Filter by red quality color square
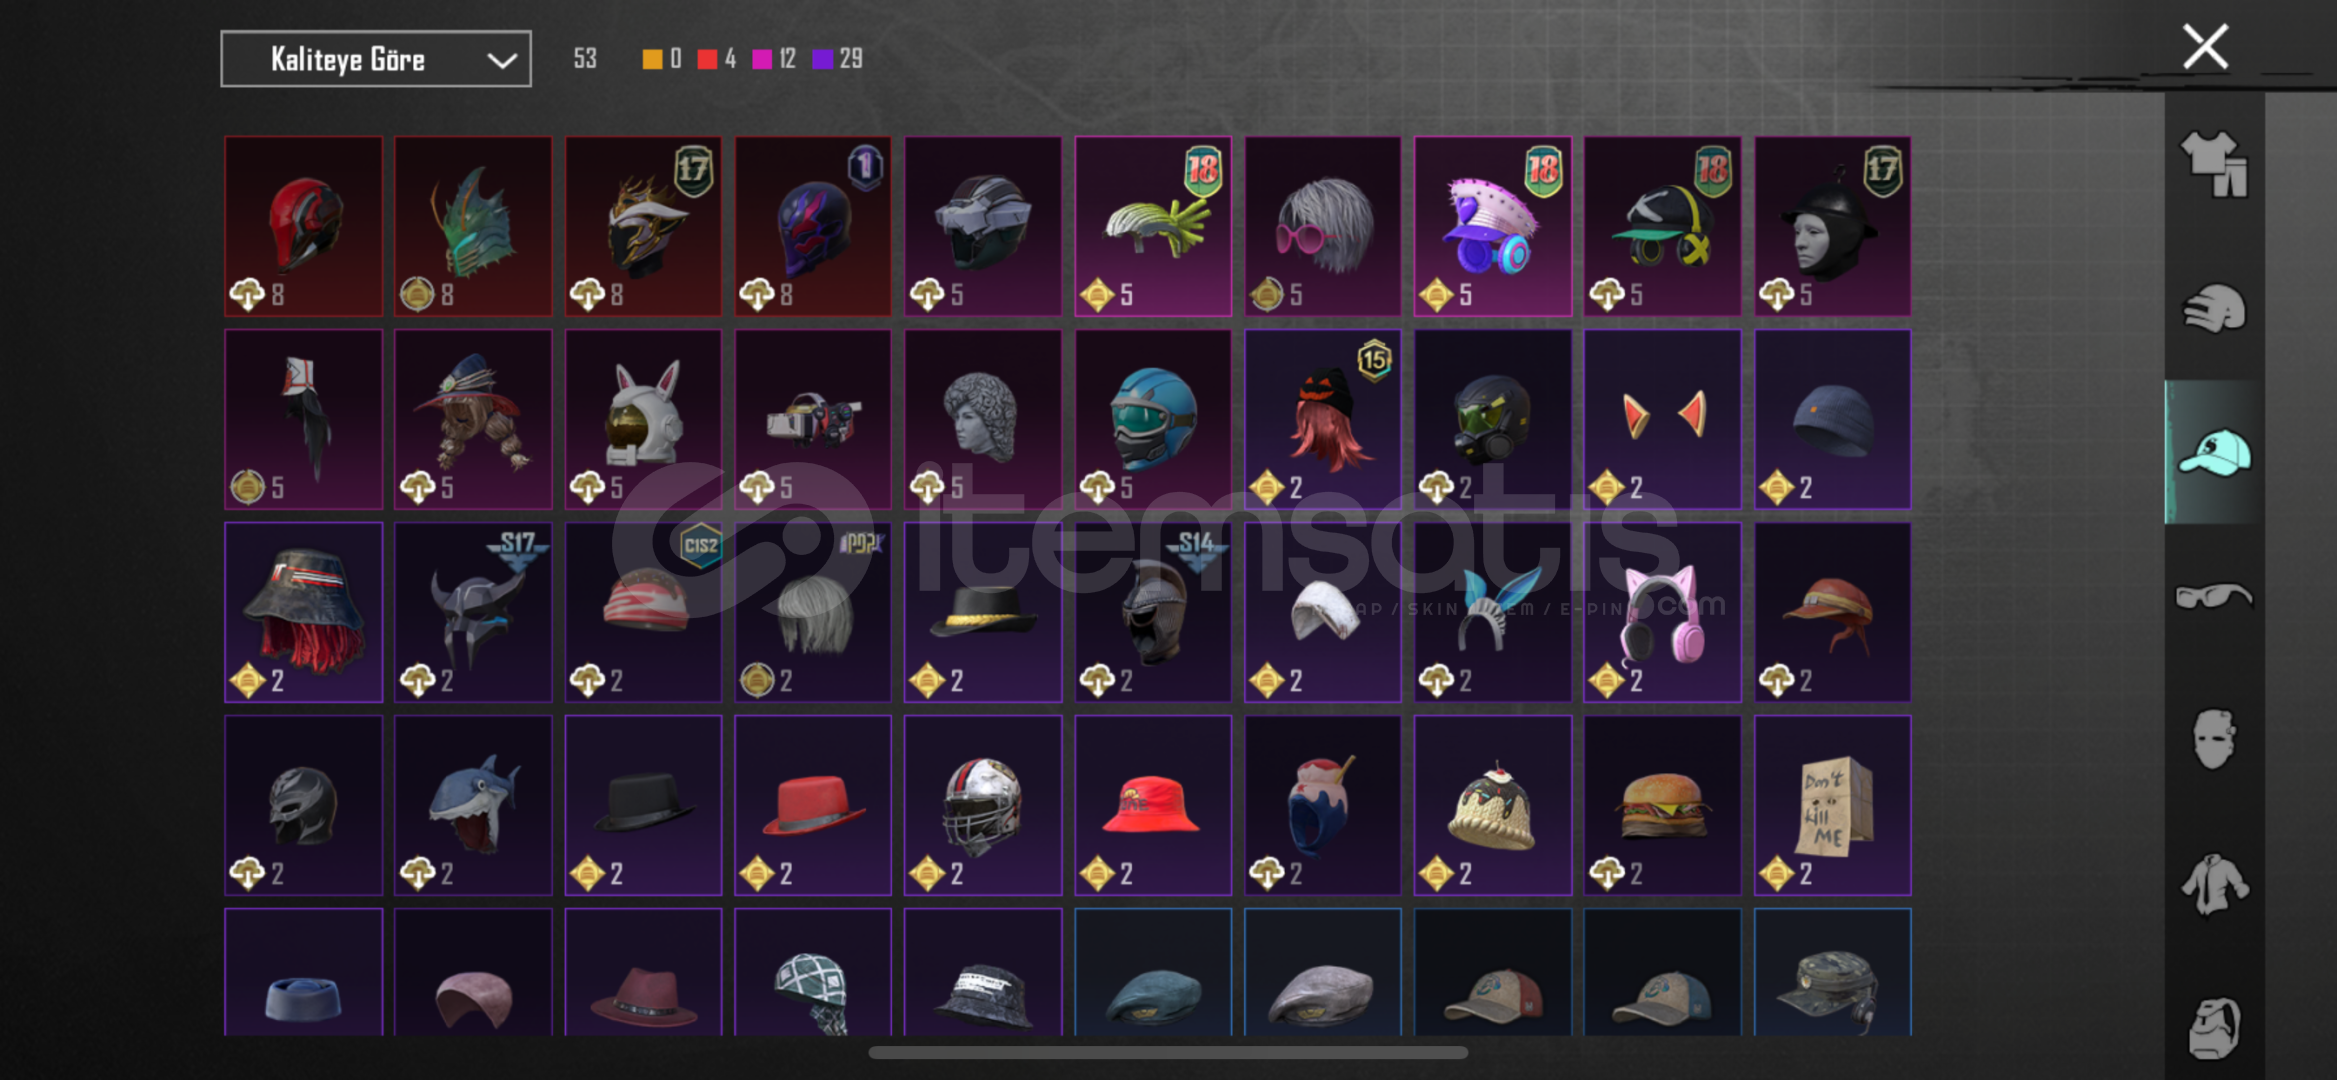The height and width of the screenshot is (1080, 2337). 707,59
